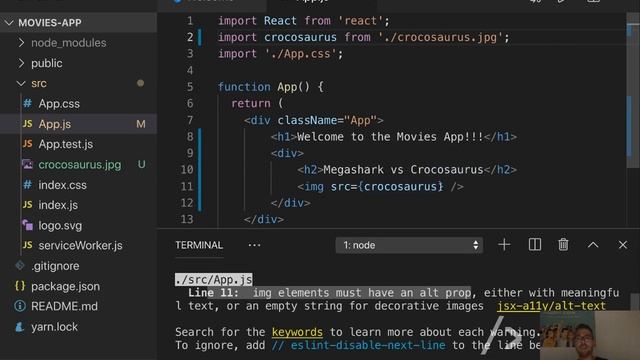The image size is (640, 360).
Task: Open App.js in the file tree
Action: (55, 124)
